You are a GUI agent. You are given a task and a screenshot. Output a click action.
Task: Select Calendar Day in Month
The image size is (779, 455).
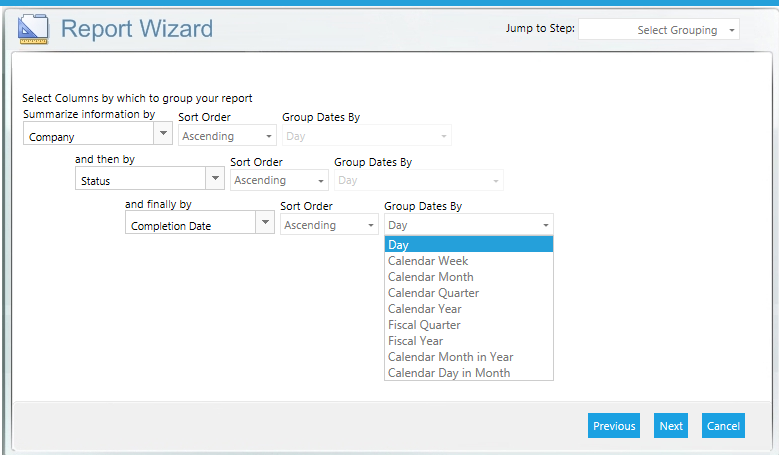pyautogui.click(x=468, y=373)
